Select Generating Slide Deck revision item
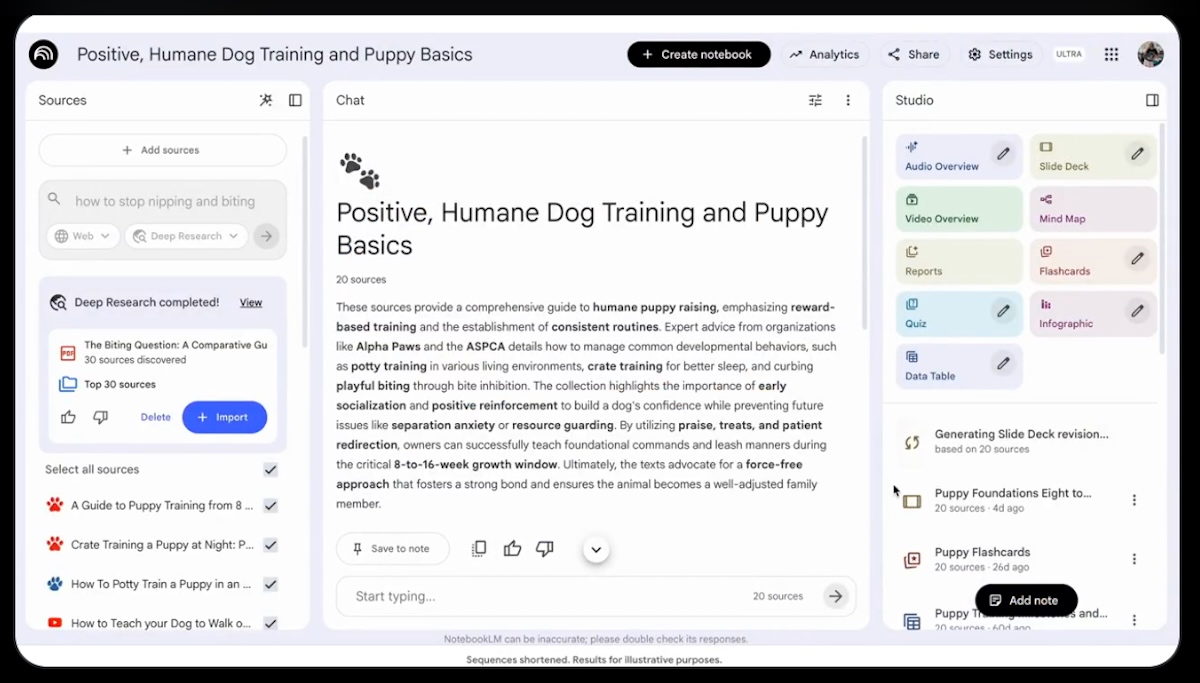The width and height of the screenshot is (1200, 683). [1020, 441]
